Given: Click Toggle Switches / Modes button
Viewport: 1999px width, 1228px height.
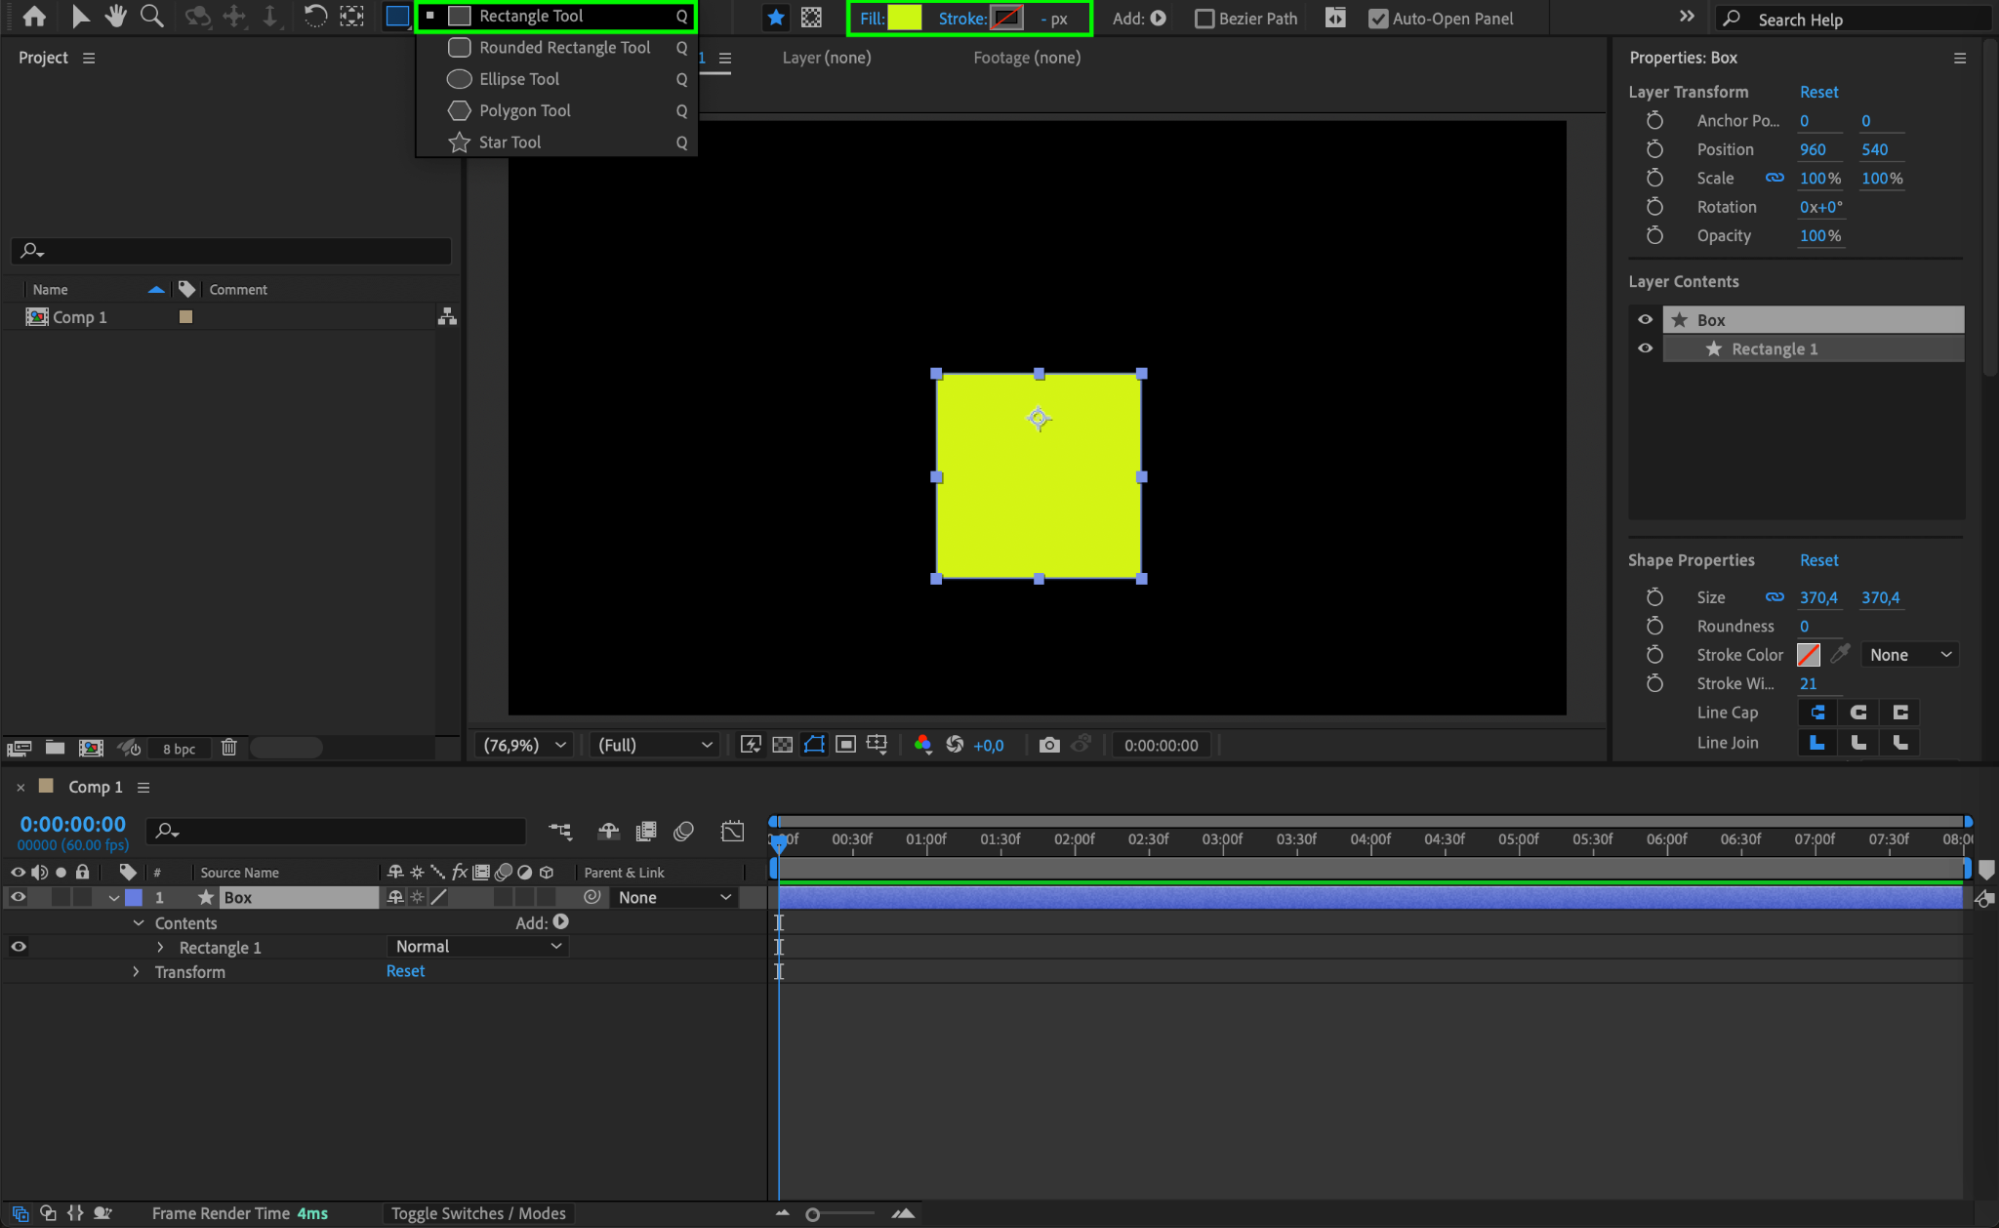Looking at the screenshot, I should [x=478, y=1213].
